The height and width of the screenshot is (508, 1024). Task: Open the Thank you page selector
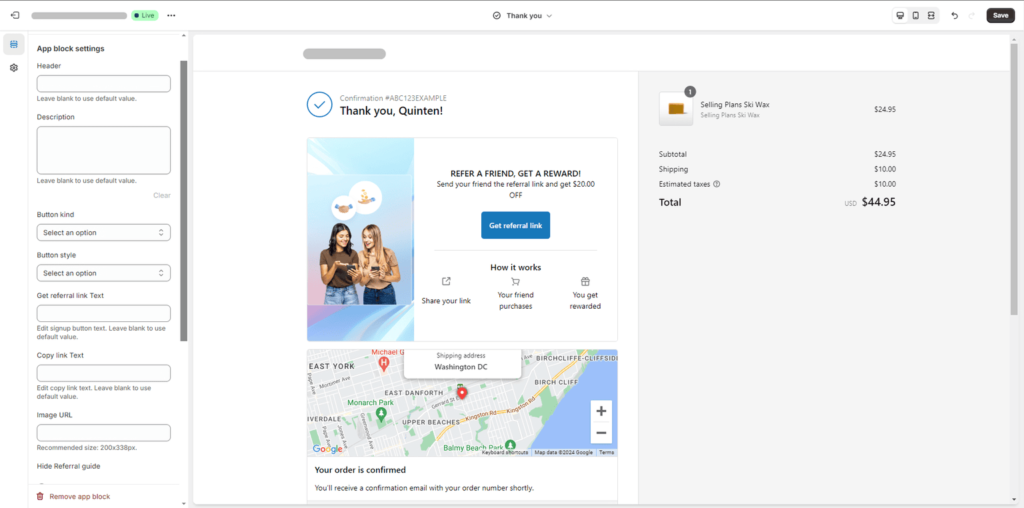(523, 15)
